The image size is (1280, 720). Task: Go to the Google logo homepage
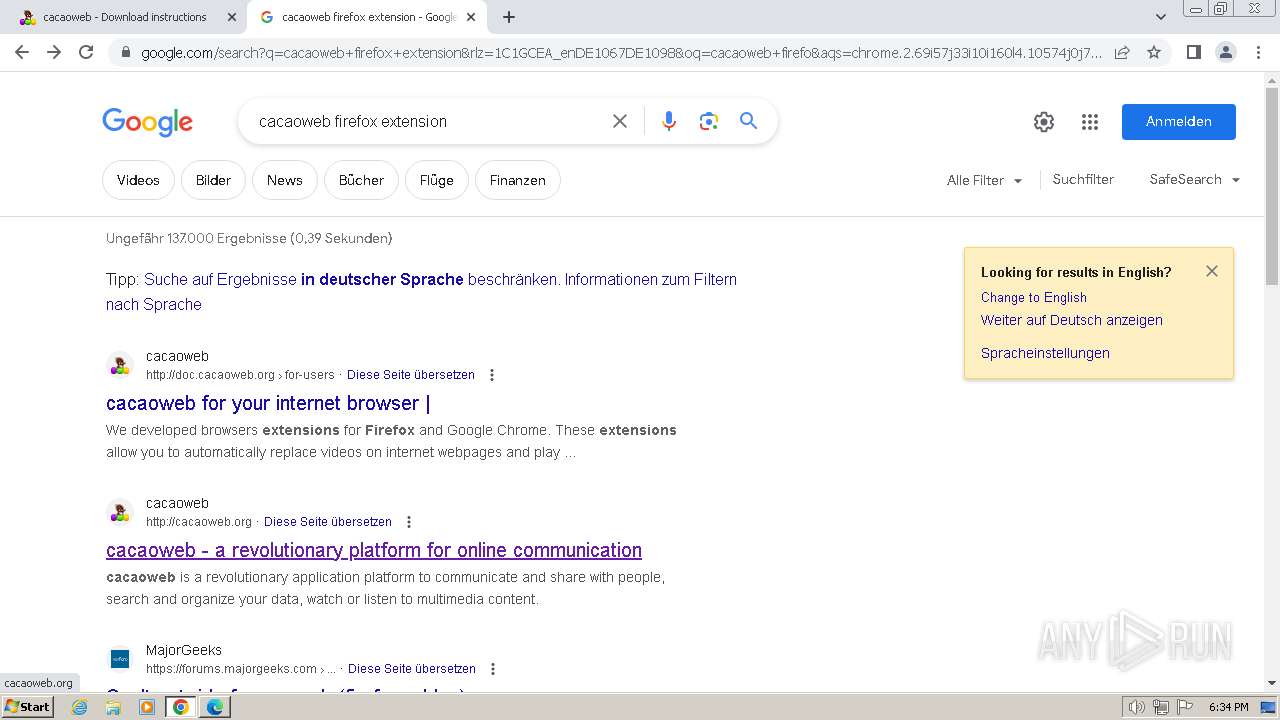(x=147, y=122)
